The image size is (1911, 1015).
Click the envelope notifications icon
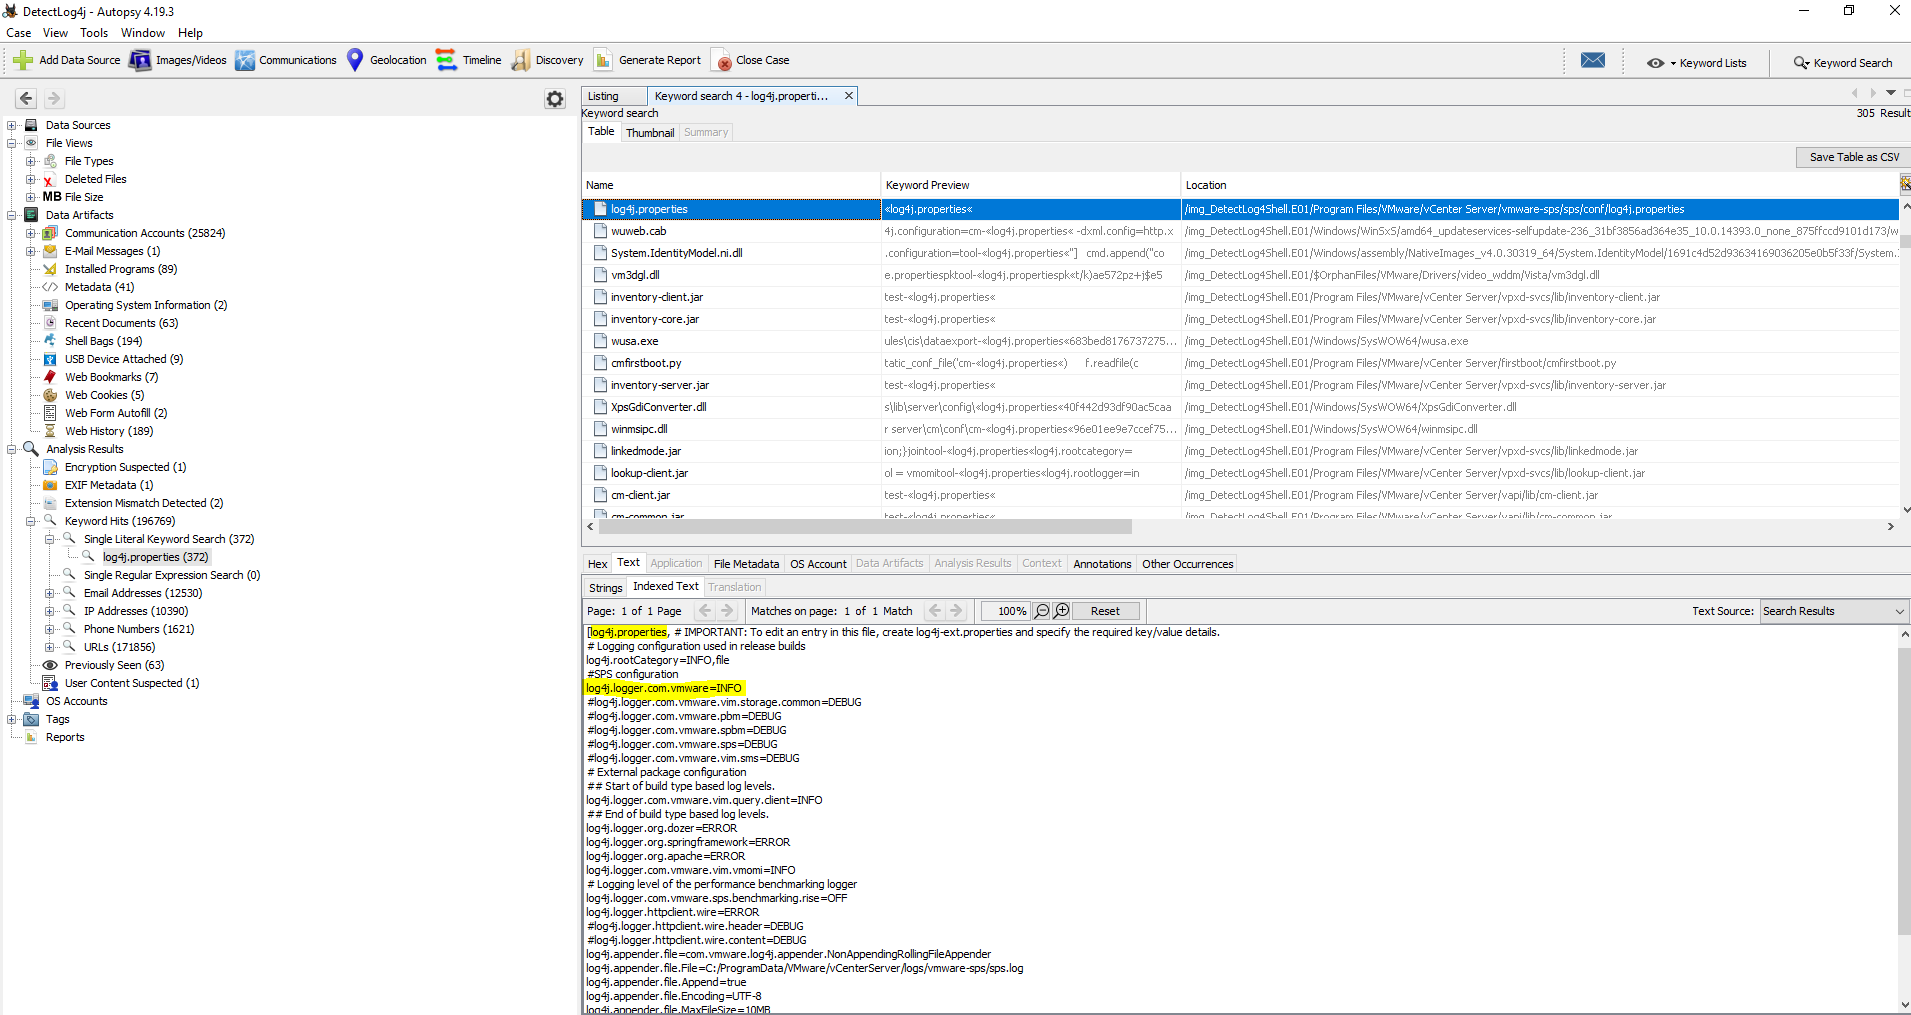tap(1593, 61)
